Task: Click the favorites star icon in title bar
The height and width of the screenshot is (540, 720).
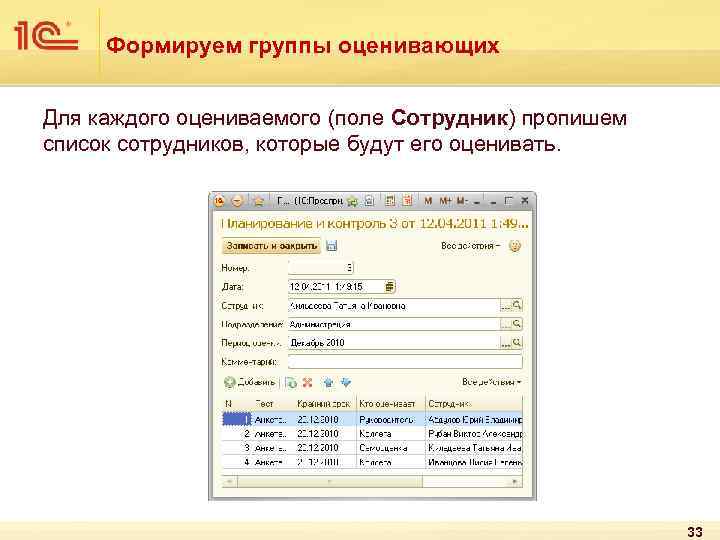Action: coord(259,201)
